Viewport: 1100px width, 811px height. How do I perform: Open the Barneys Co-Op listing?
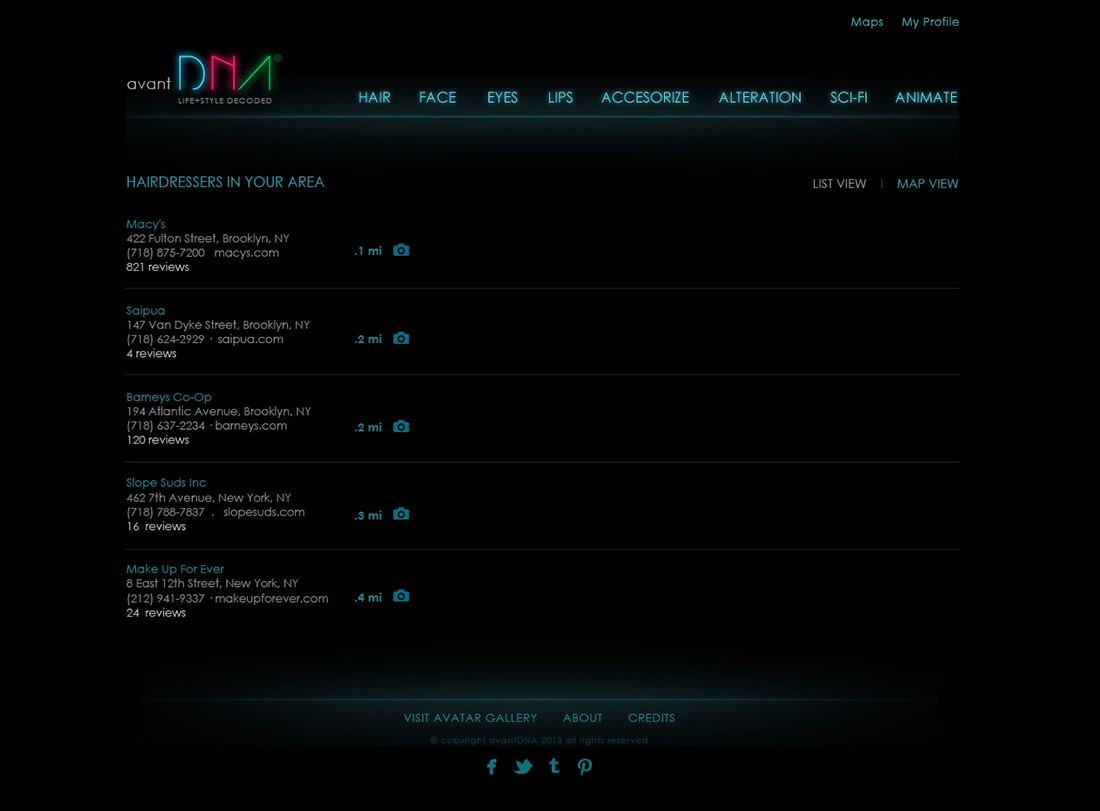168,397
